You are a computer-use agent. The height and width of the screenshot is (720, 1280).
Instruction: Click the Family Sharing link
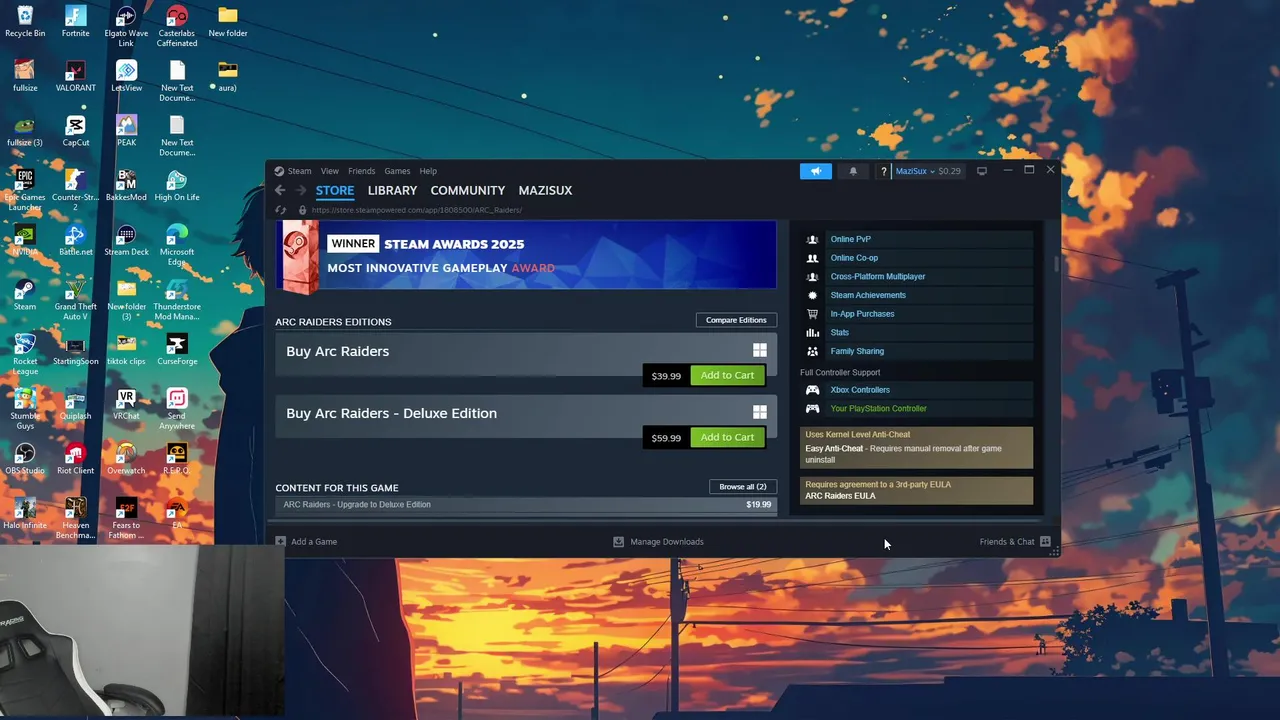coord(857,351)
